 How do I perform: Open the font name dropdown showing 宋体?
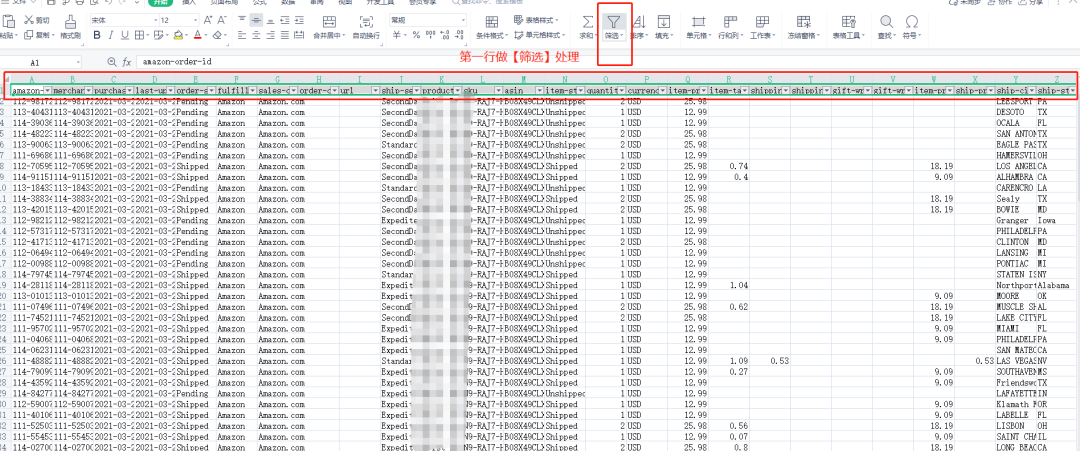point(118,19)
